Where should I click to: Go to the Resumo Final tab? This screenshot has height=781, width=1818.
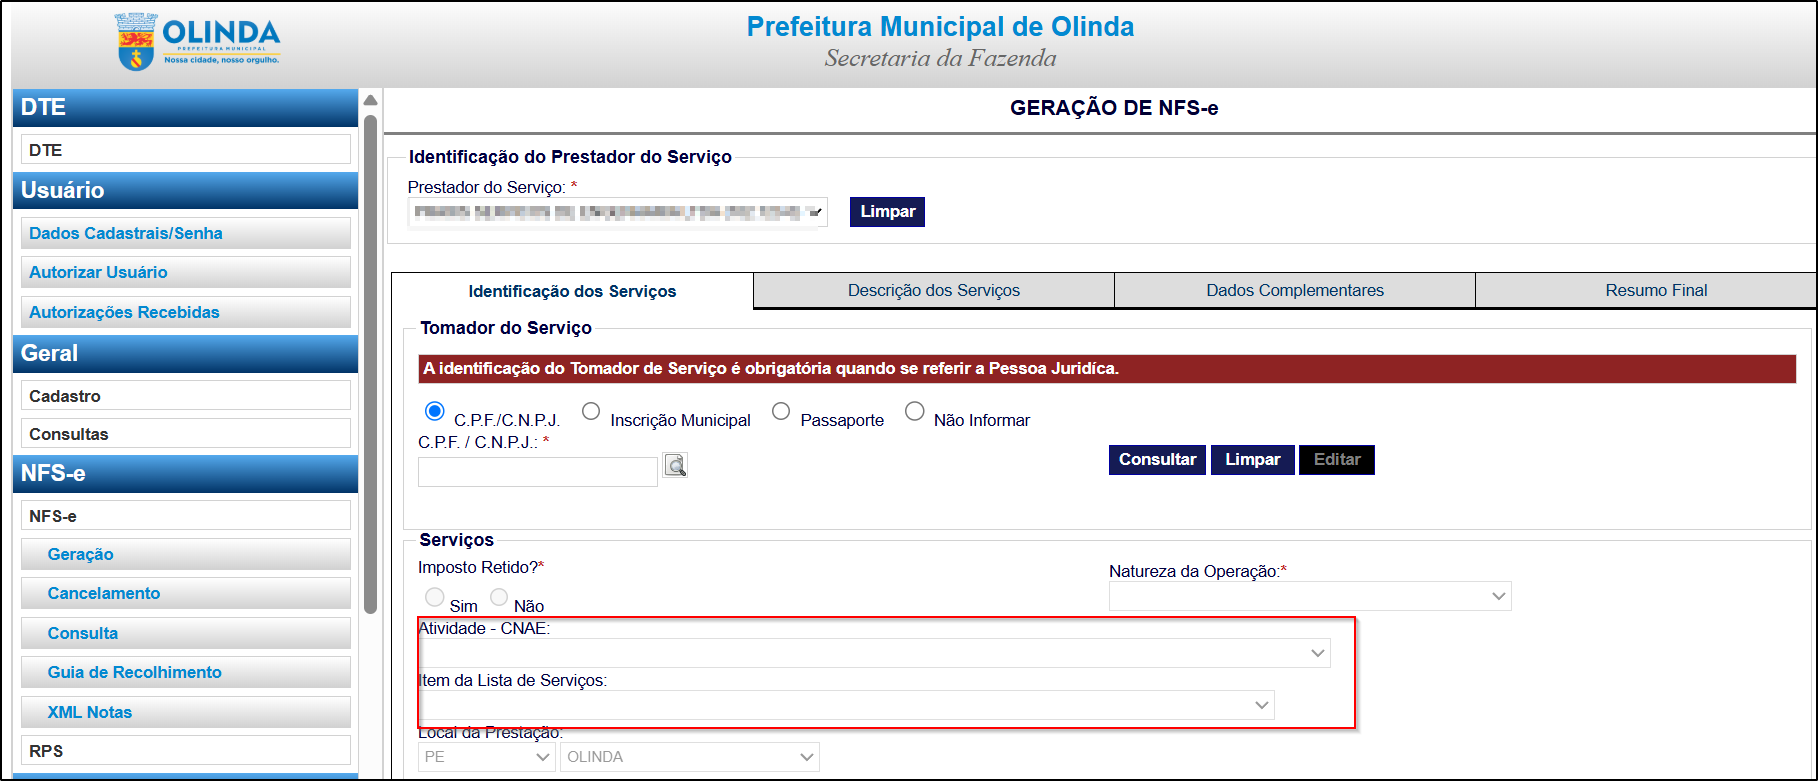coord(1655,290)
